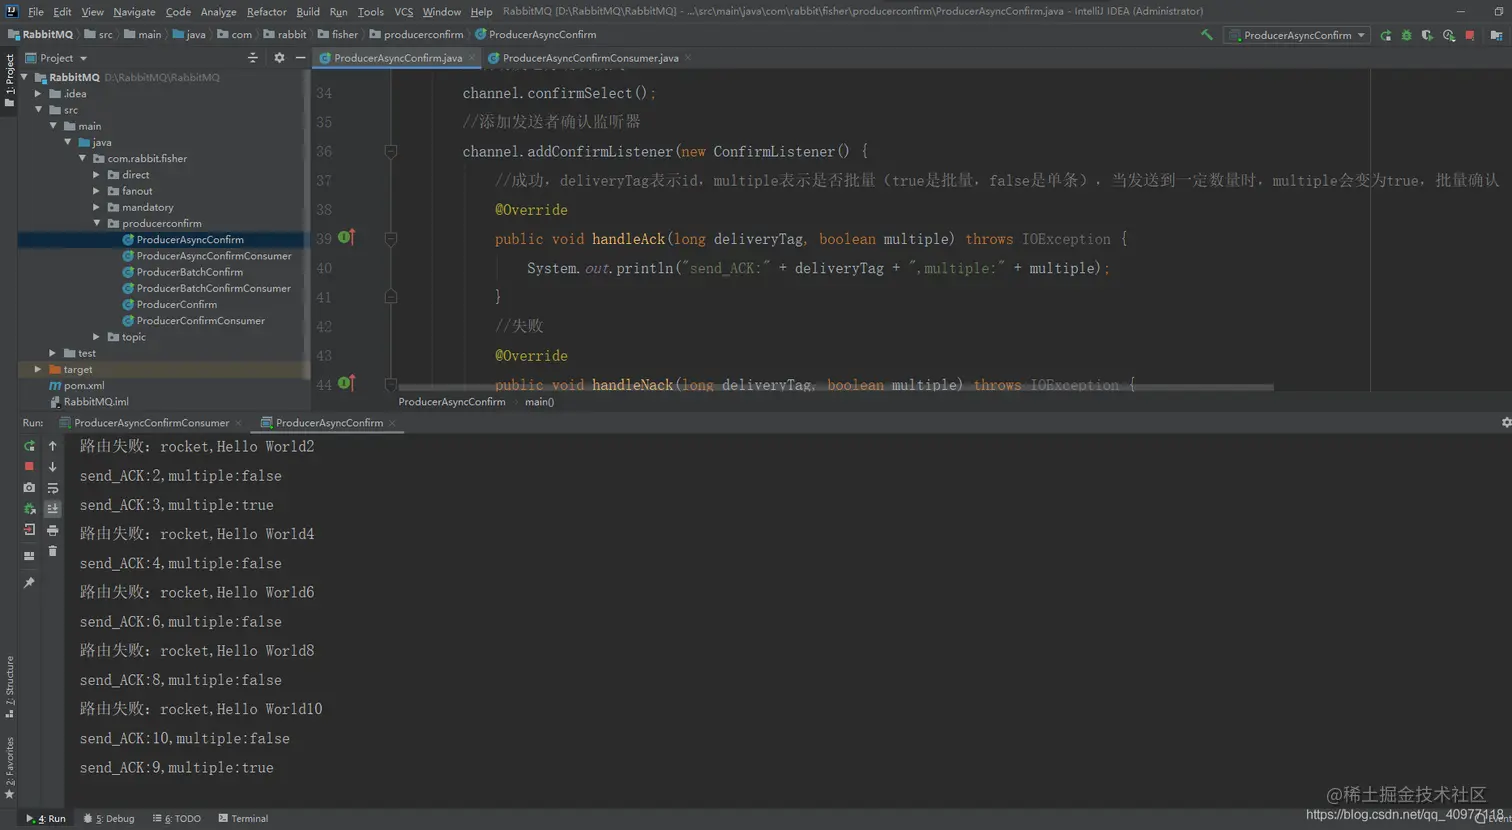Toggle fold marker at handleAck method

391,239
